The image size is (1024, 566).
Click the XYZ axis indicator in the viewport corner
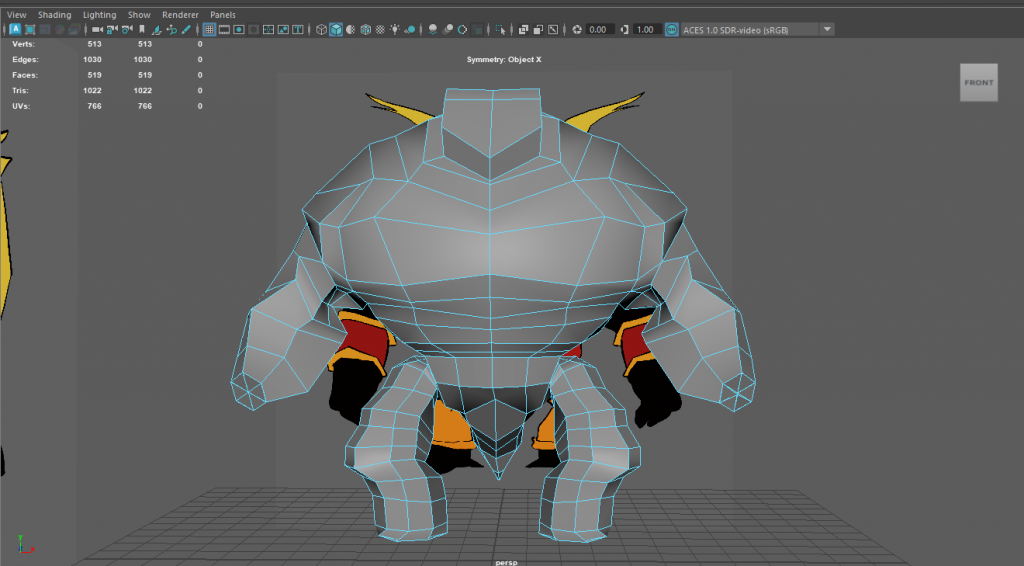click(x=25, y=544)
